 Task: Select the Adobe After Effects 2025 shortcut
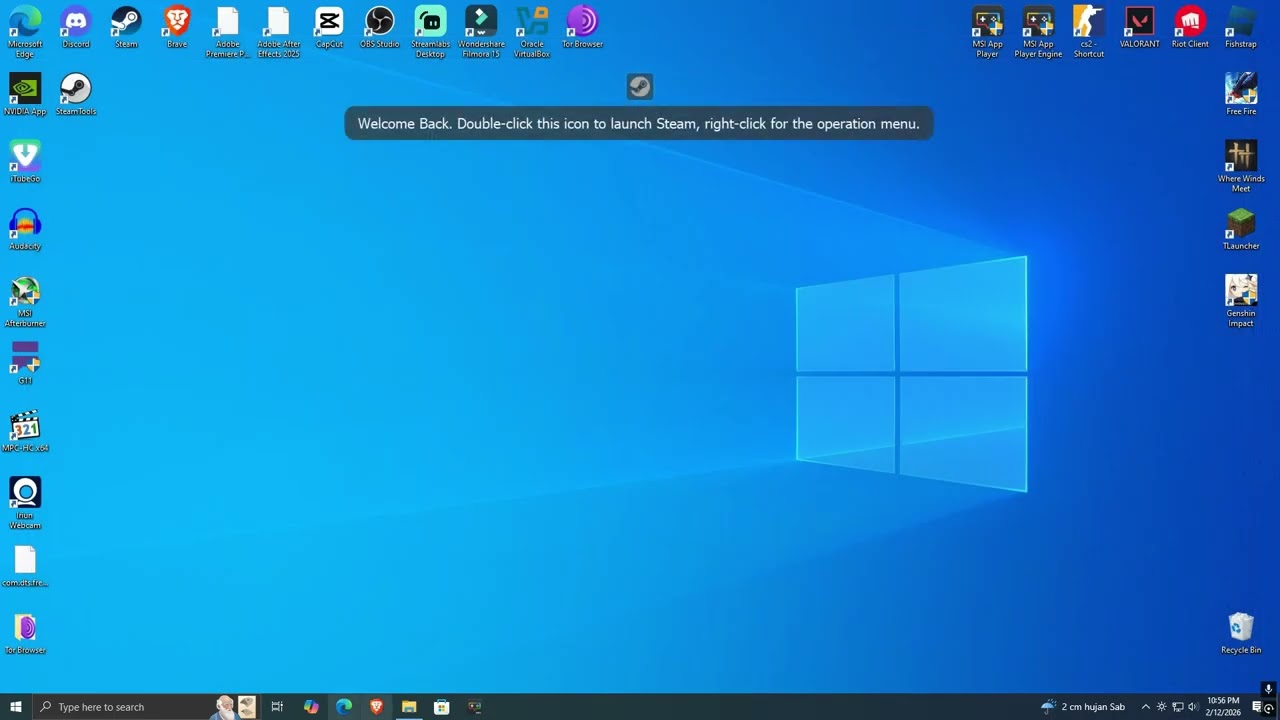(x=278, y=32)
